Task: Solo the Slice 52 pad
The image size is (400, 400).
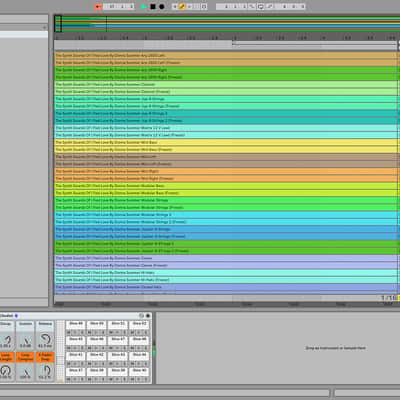Action: tap(146, 332)
